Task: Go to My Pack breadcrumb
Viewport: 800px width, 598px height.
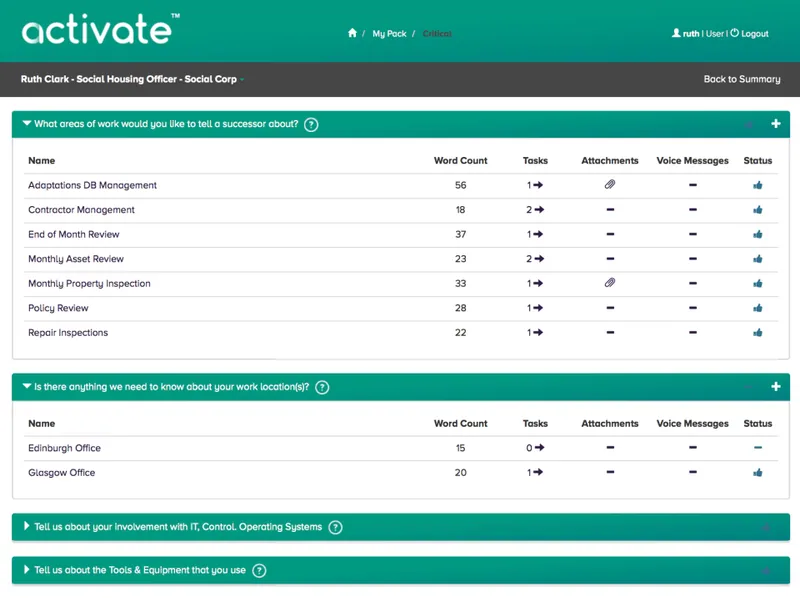Action: click(389, 34)
